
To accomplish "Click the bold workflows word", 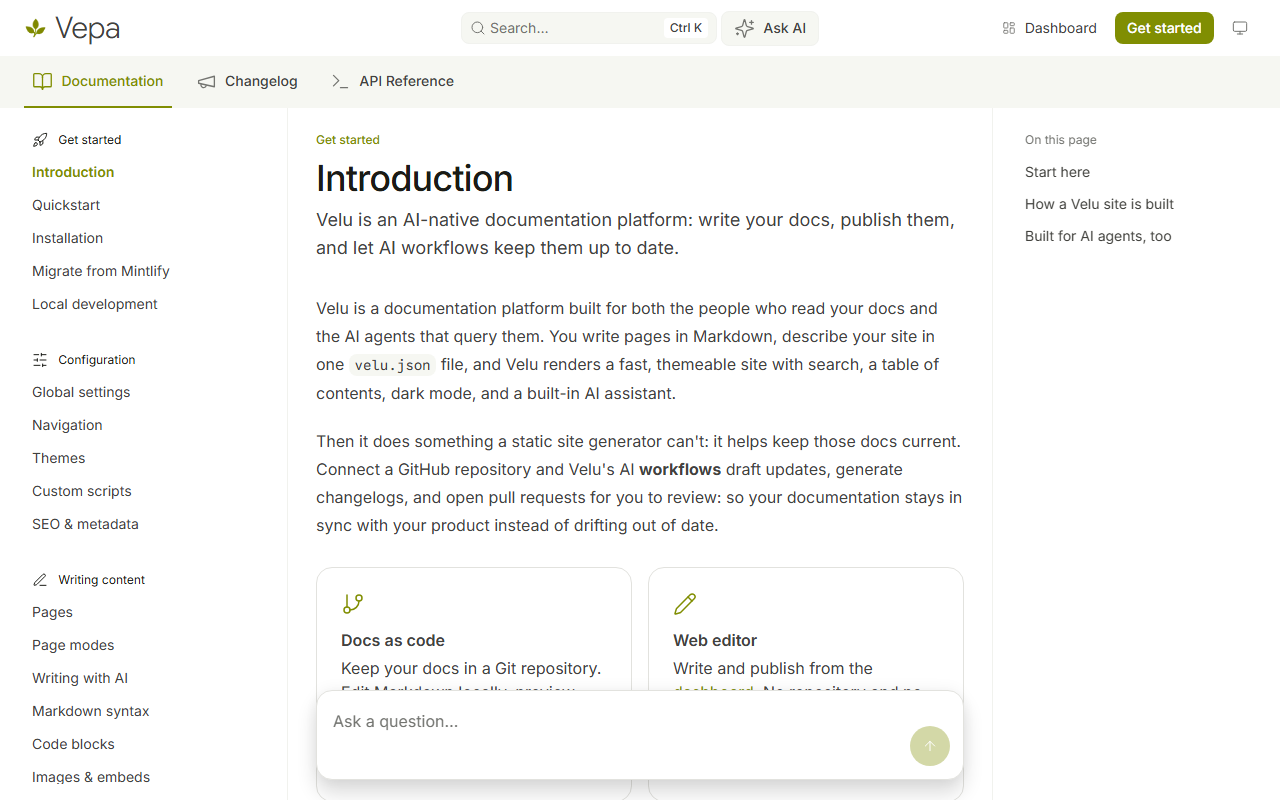I will 680,469.
